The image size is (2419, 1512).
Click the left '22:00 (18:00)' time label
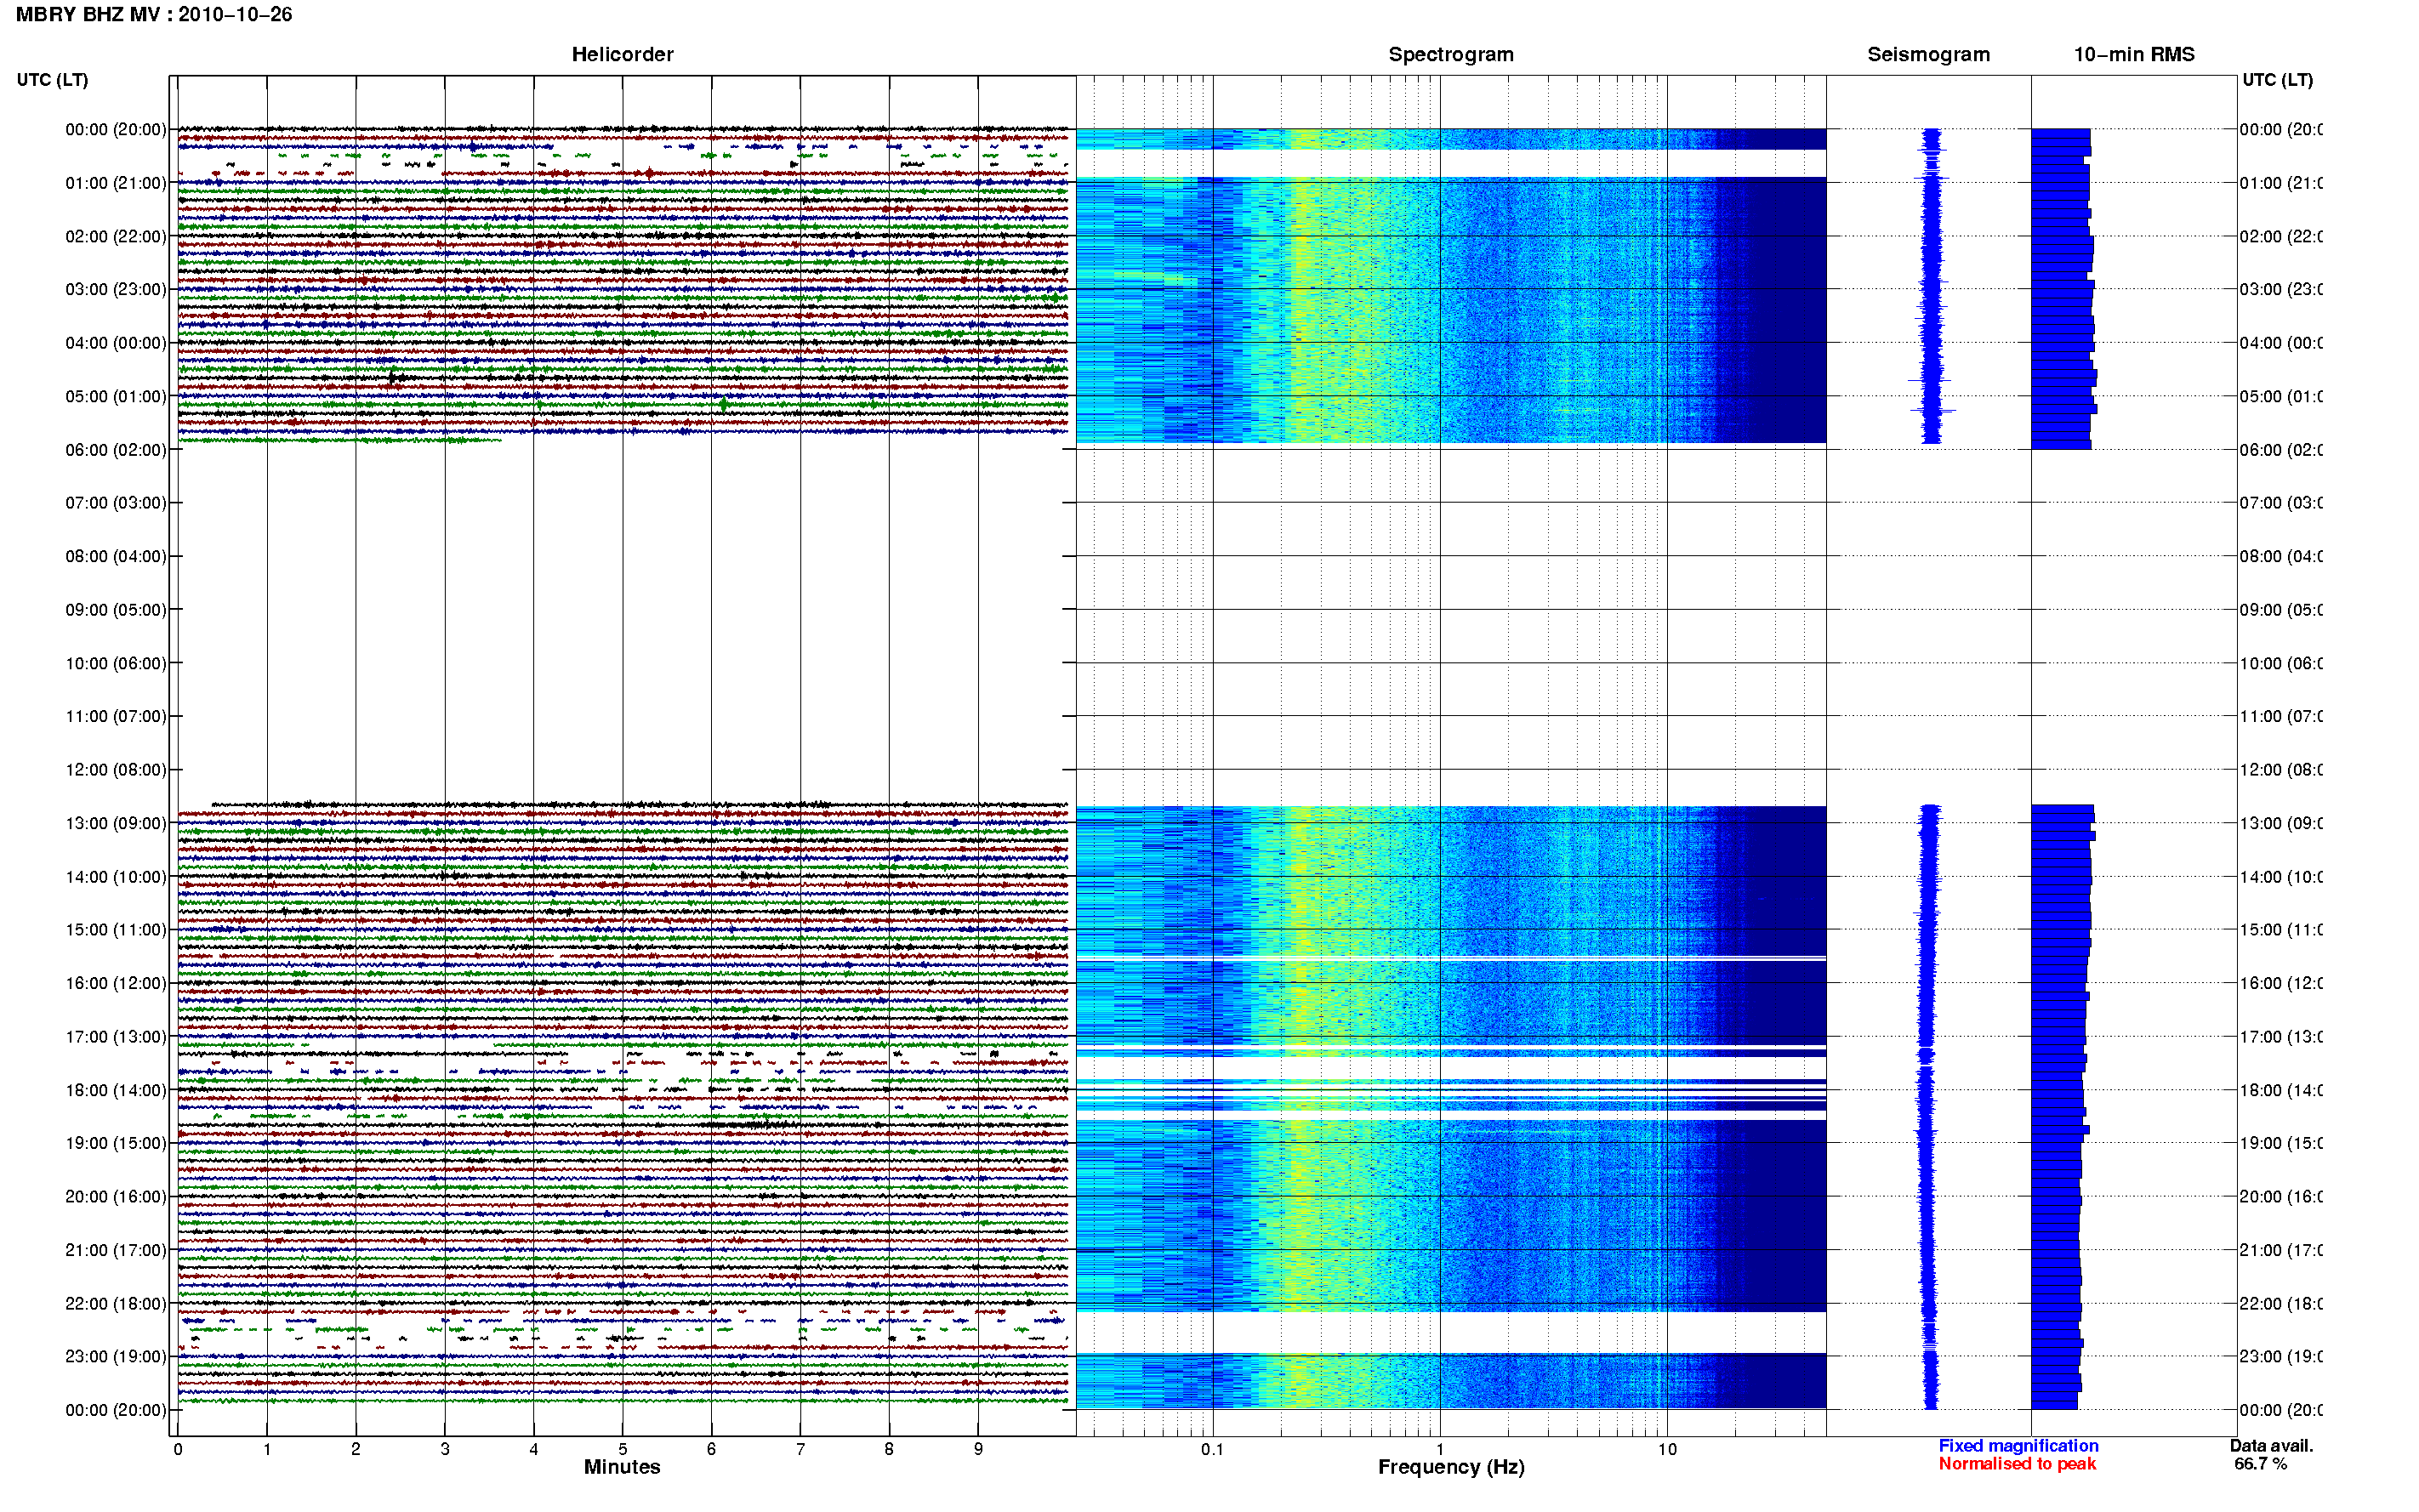pos(116,1304)
